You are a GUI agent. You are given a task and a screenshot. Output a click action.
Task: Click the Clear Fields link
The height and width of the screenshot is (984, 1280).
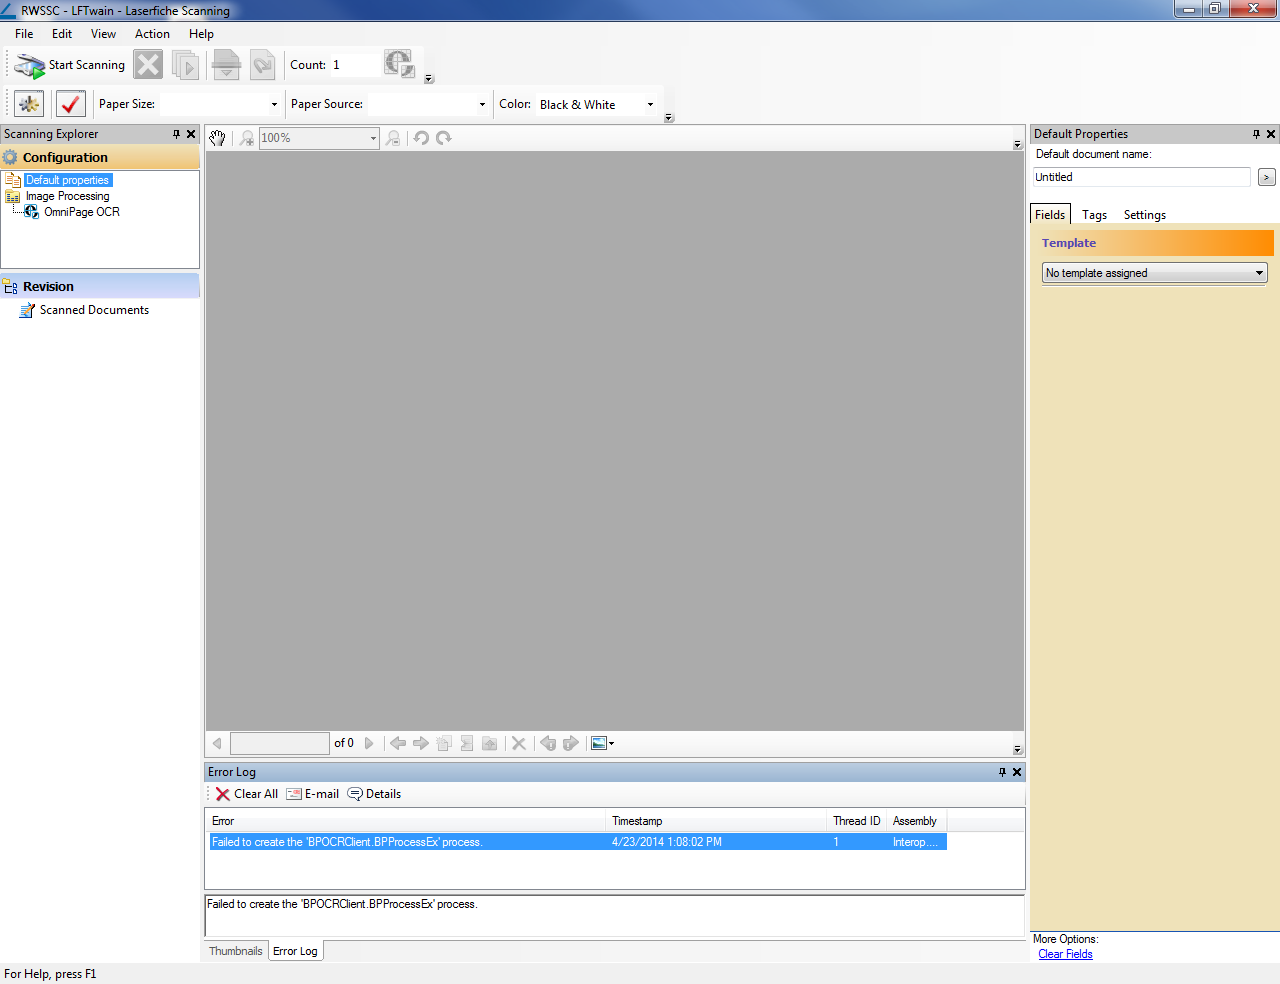coord(1065,954)
